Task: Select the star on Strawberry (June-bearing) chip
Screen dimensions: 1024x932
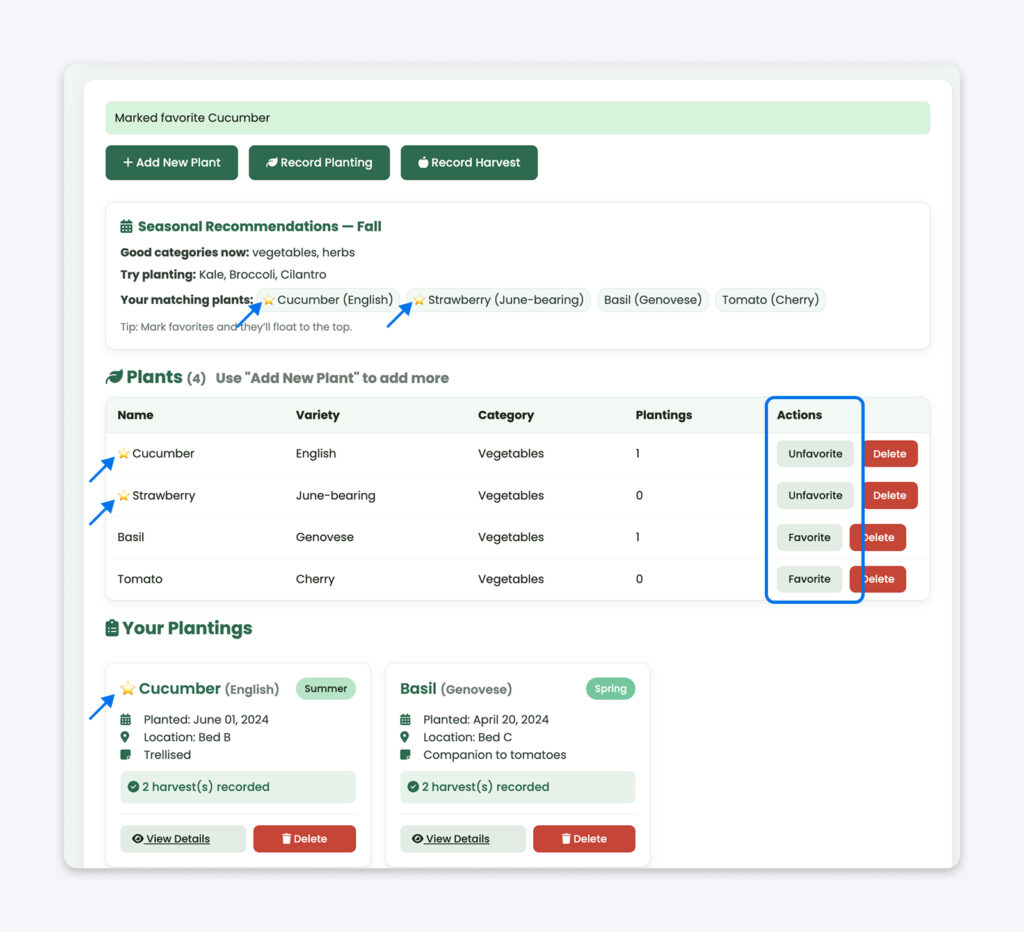Action: tap(417, 299)
